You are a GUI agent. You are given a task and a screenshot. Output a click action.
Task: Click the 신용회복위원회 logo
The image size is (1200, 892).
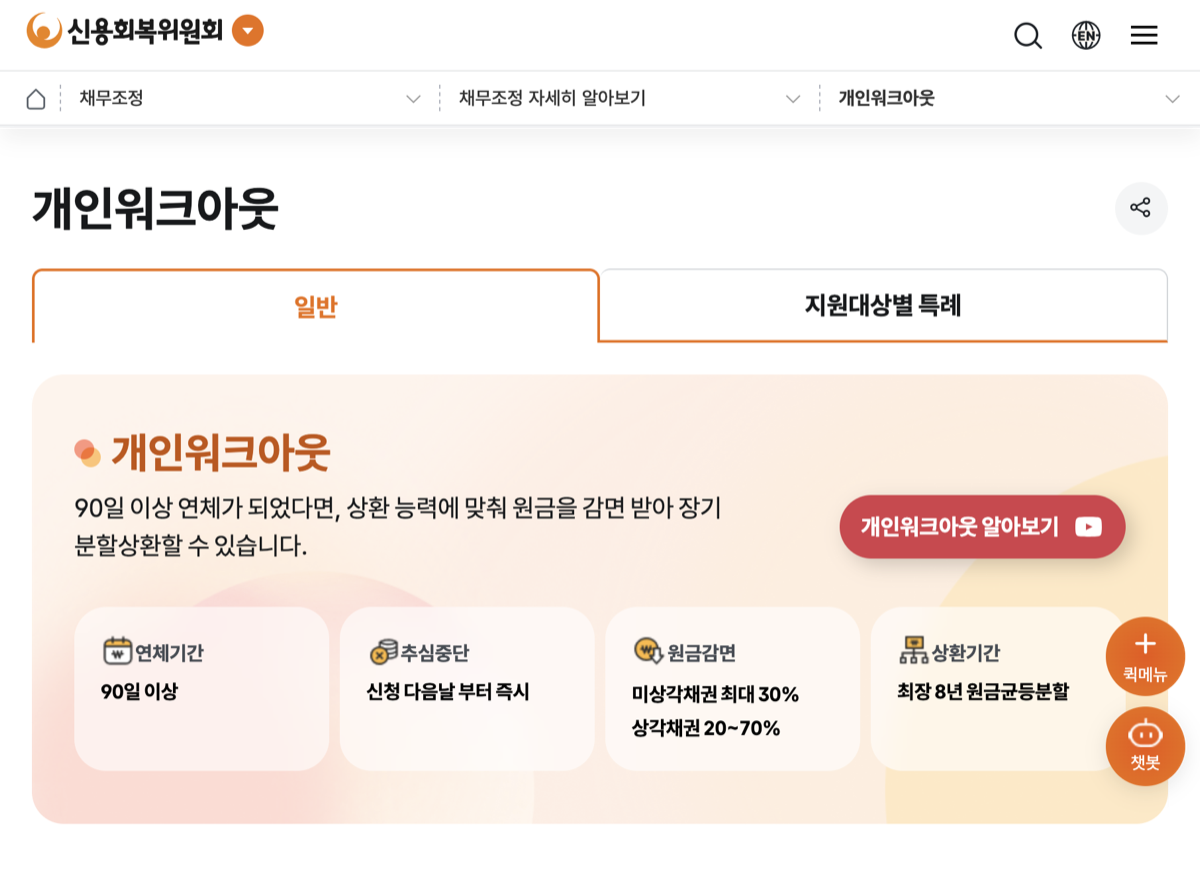point(125,31)
